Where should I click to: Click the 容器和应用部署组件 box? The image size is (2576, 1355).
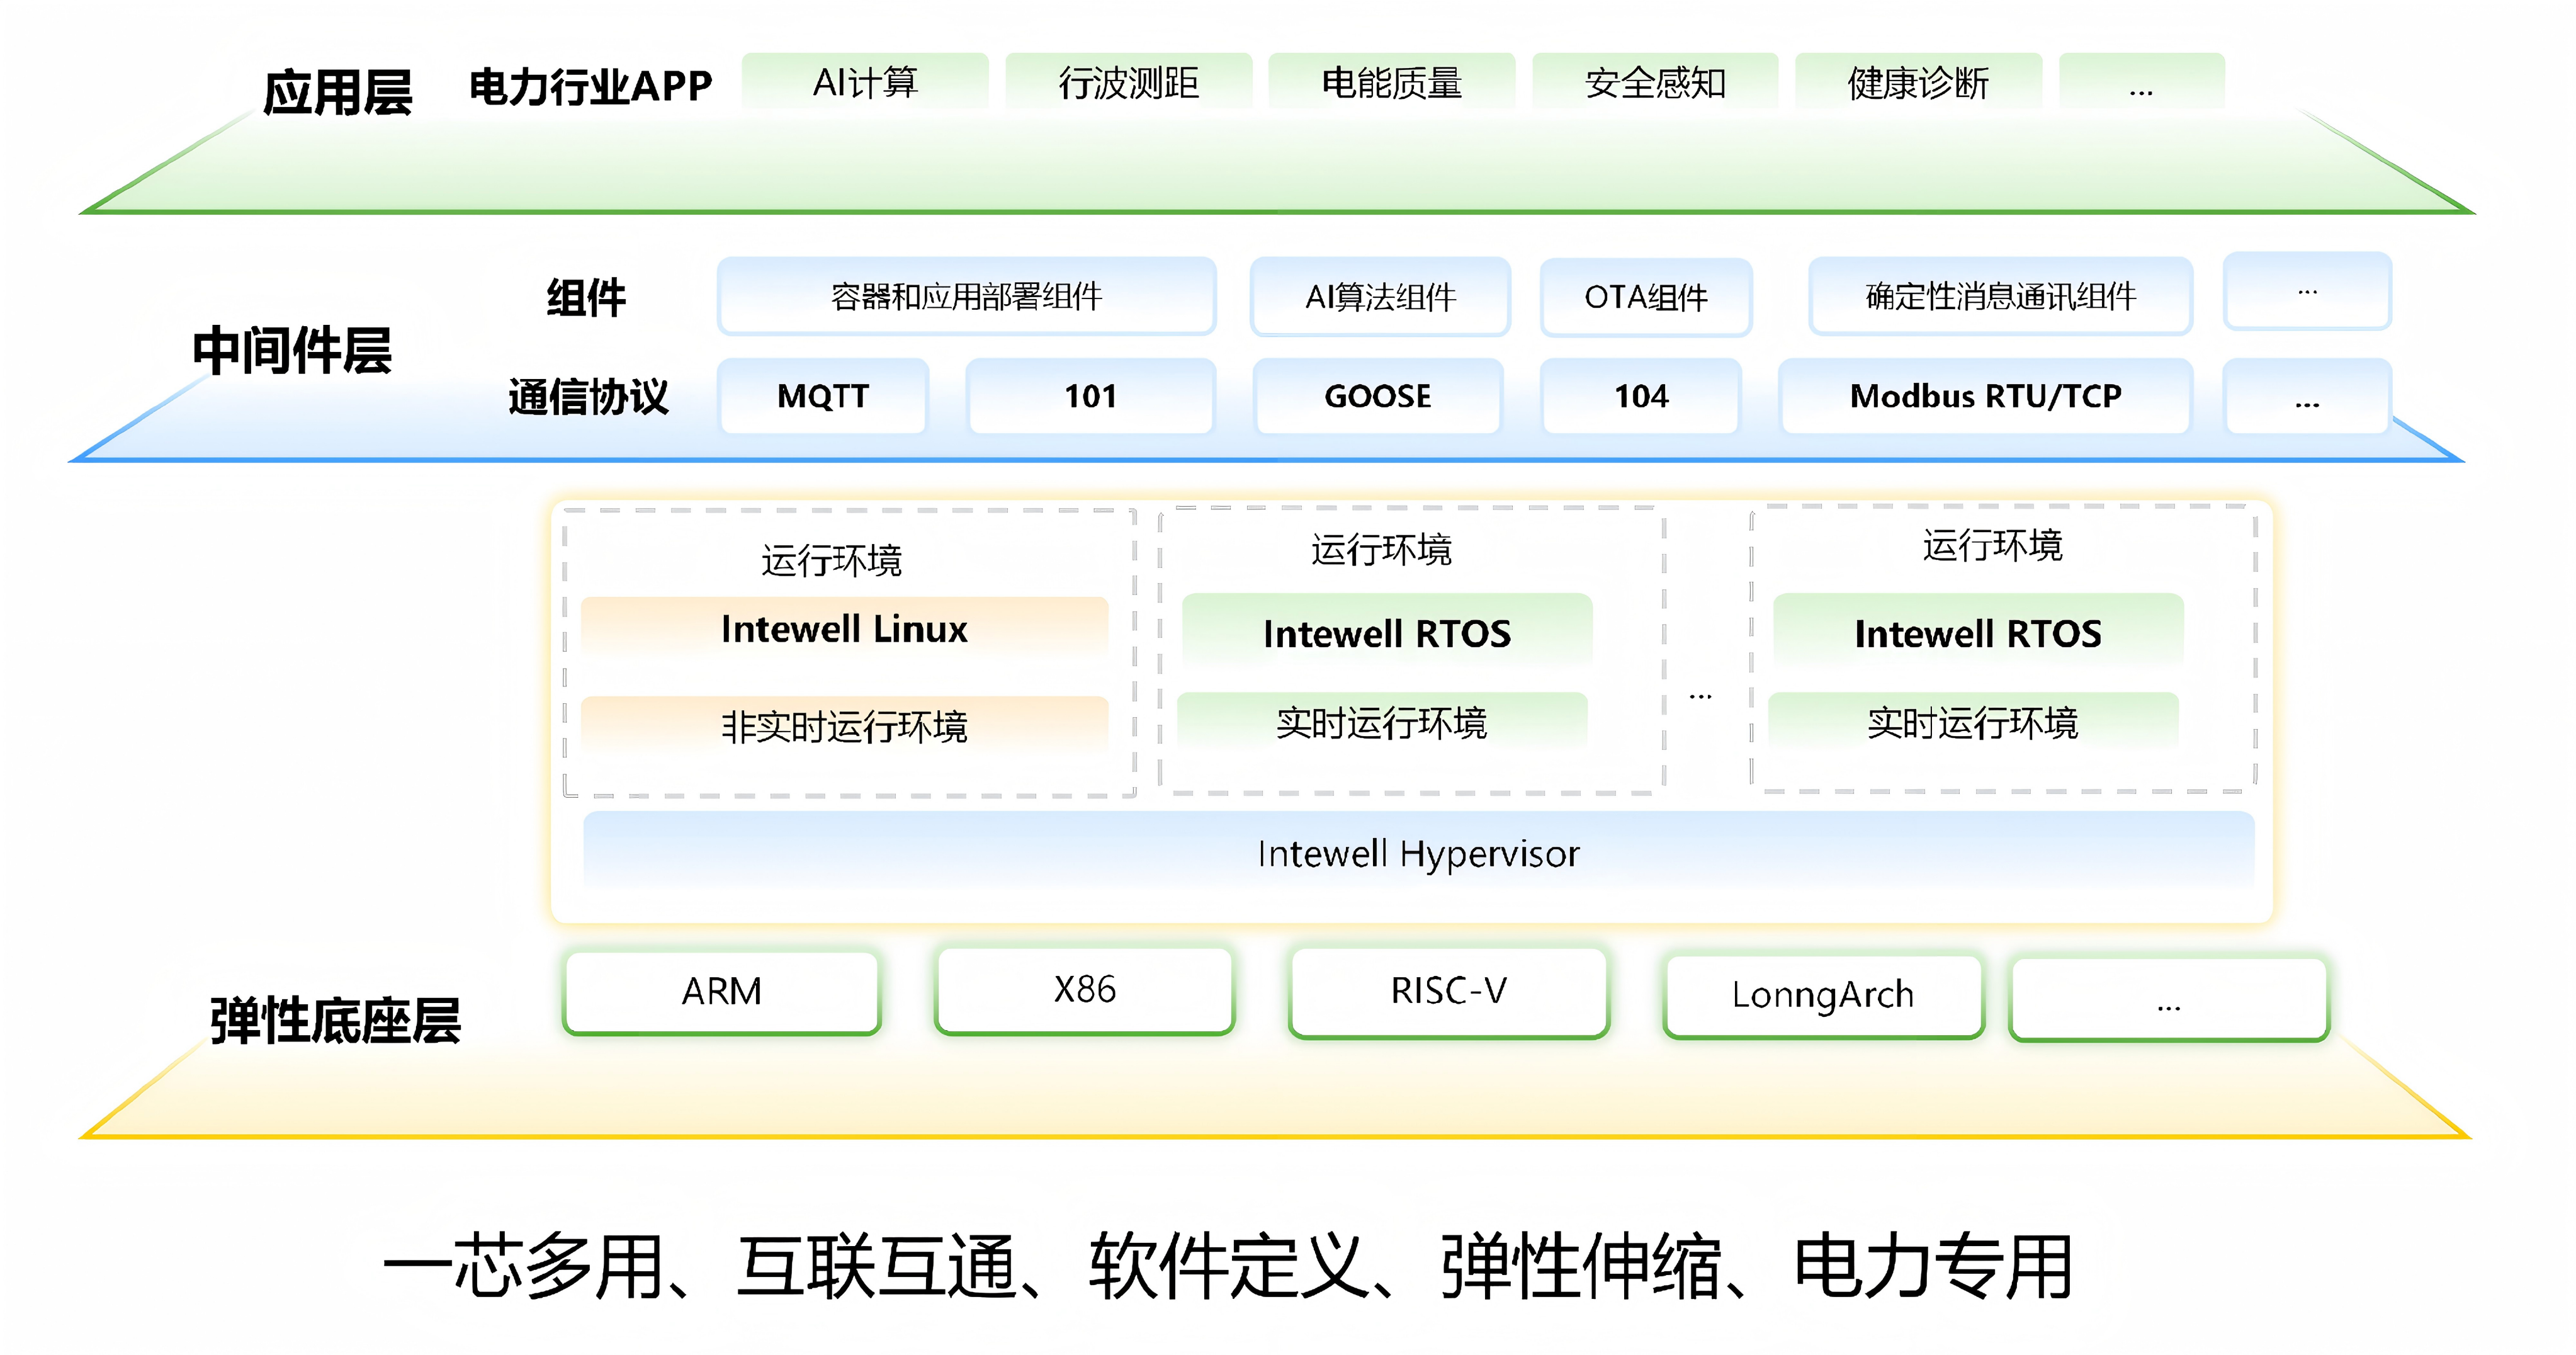(966, 296)
